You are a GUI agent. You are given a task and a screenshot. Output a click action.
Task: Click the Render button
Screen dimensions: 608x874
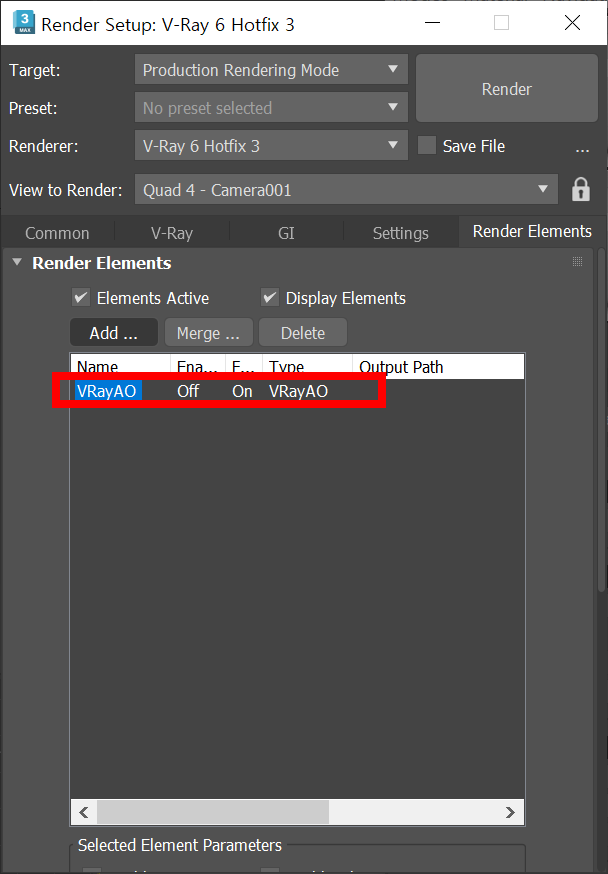click(507, 89)
